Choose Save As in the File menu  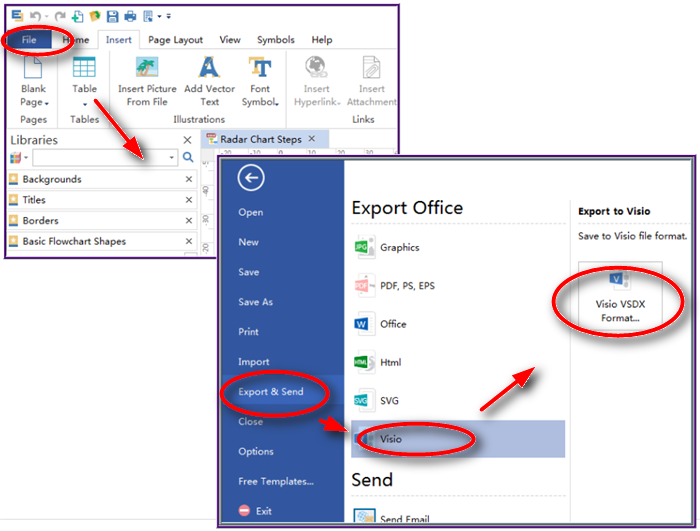(255, 302)
